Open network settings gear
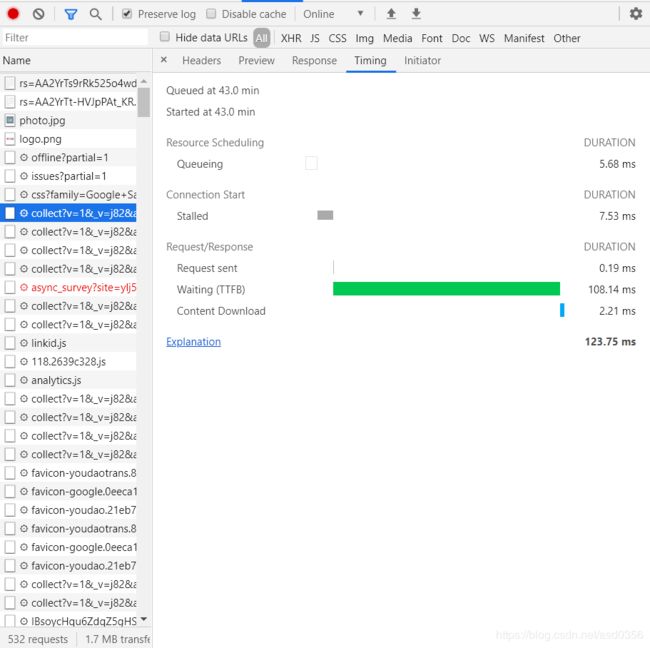Viewport: 650px width, 648px height. coord(635,14)
